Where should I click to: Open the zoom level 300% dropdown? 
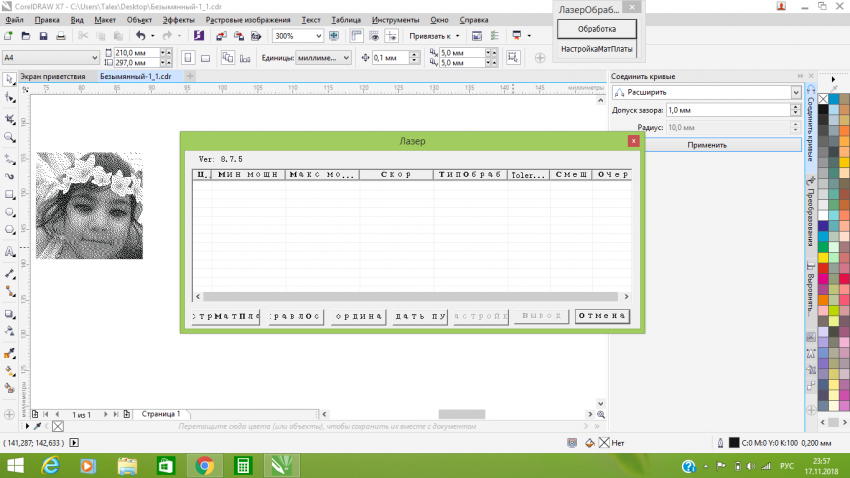click(318, 36)
